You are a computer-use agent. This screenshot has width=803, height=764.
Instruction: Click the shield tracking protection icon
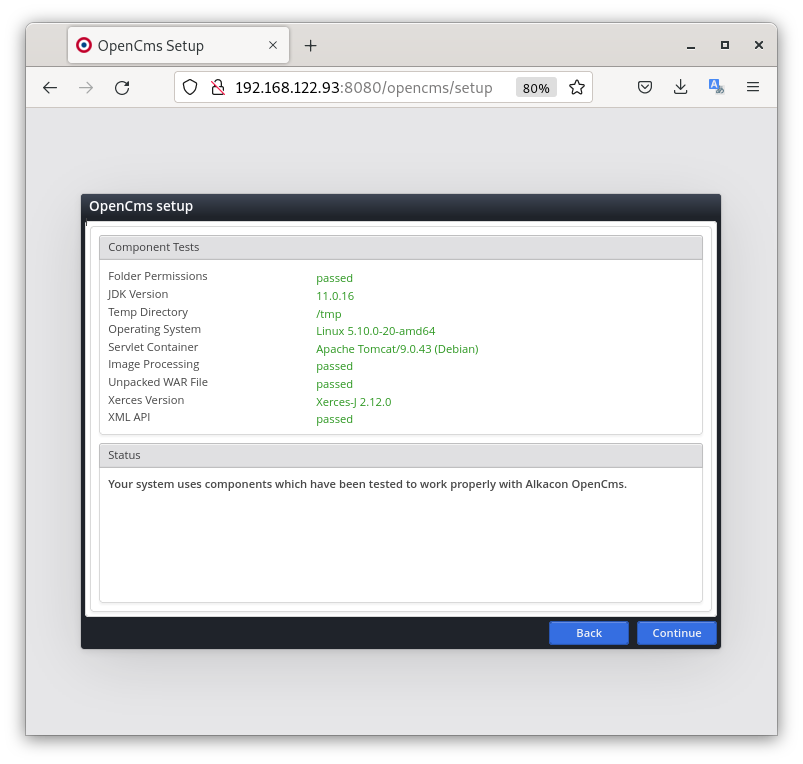[190, 88]
